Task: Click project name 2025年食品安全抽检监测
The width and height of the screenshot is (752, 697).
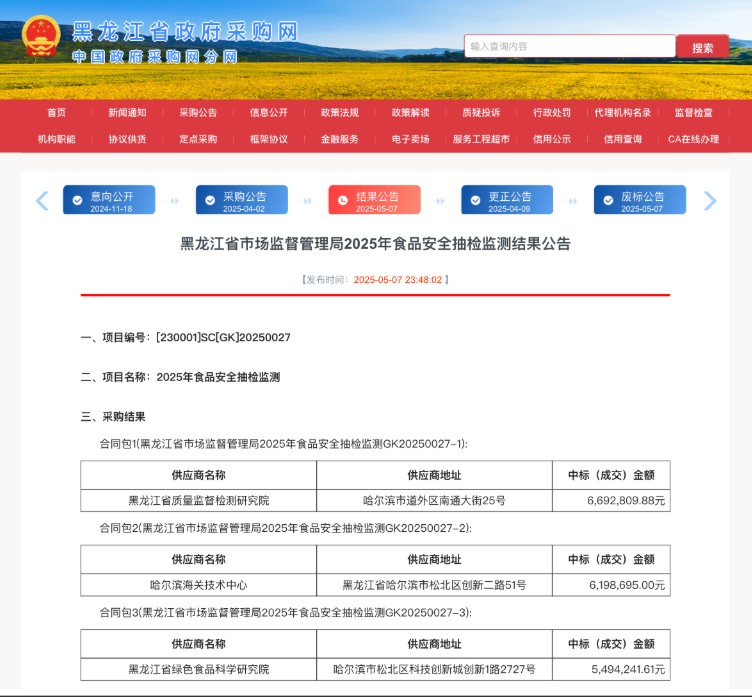Action: pyautogui.click(x=218, y=377)
